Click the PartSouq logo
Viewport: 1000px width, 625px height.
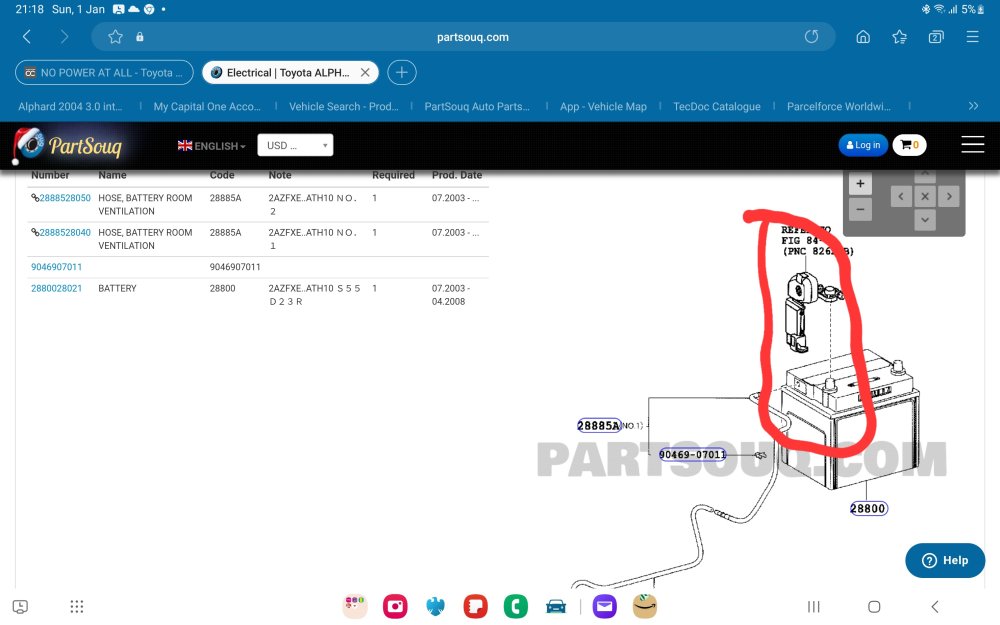pyautogui.click(x=69, y=145)
